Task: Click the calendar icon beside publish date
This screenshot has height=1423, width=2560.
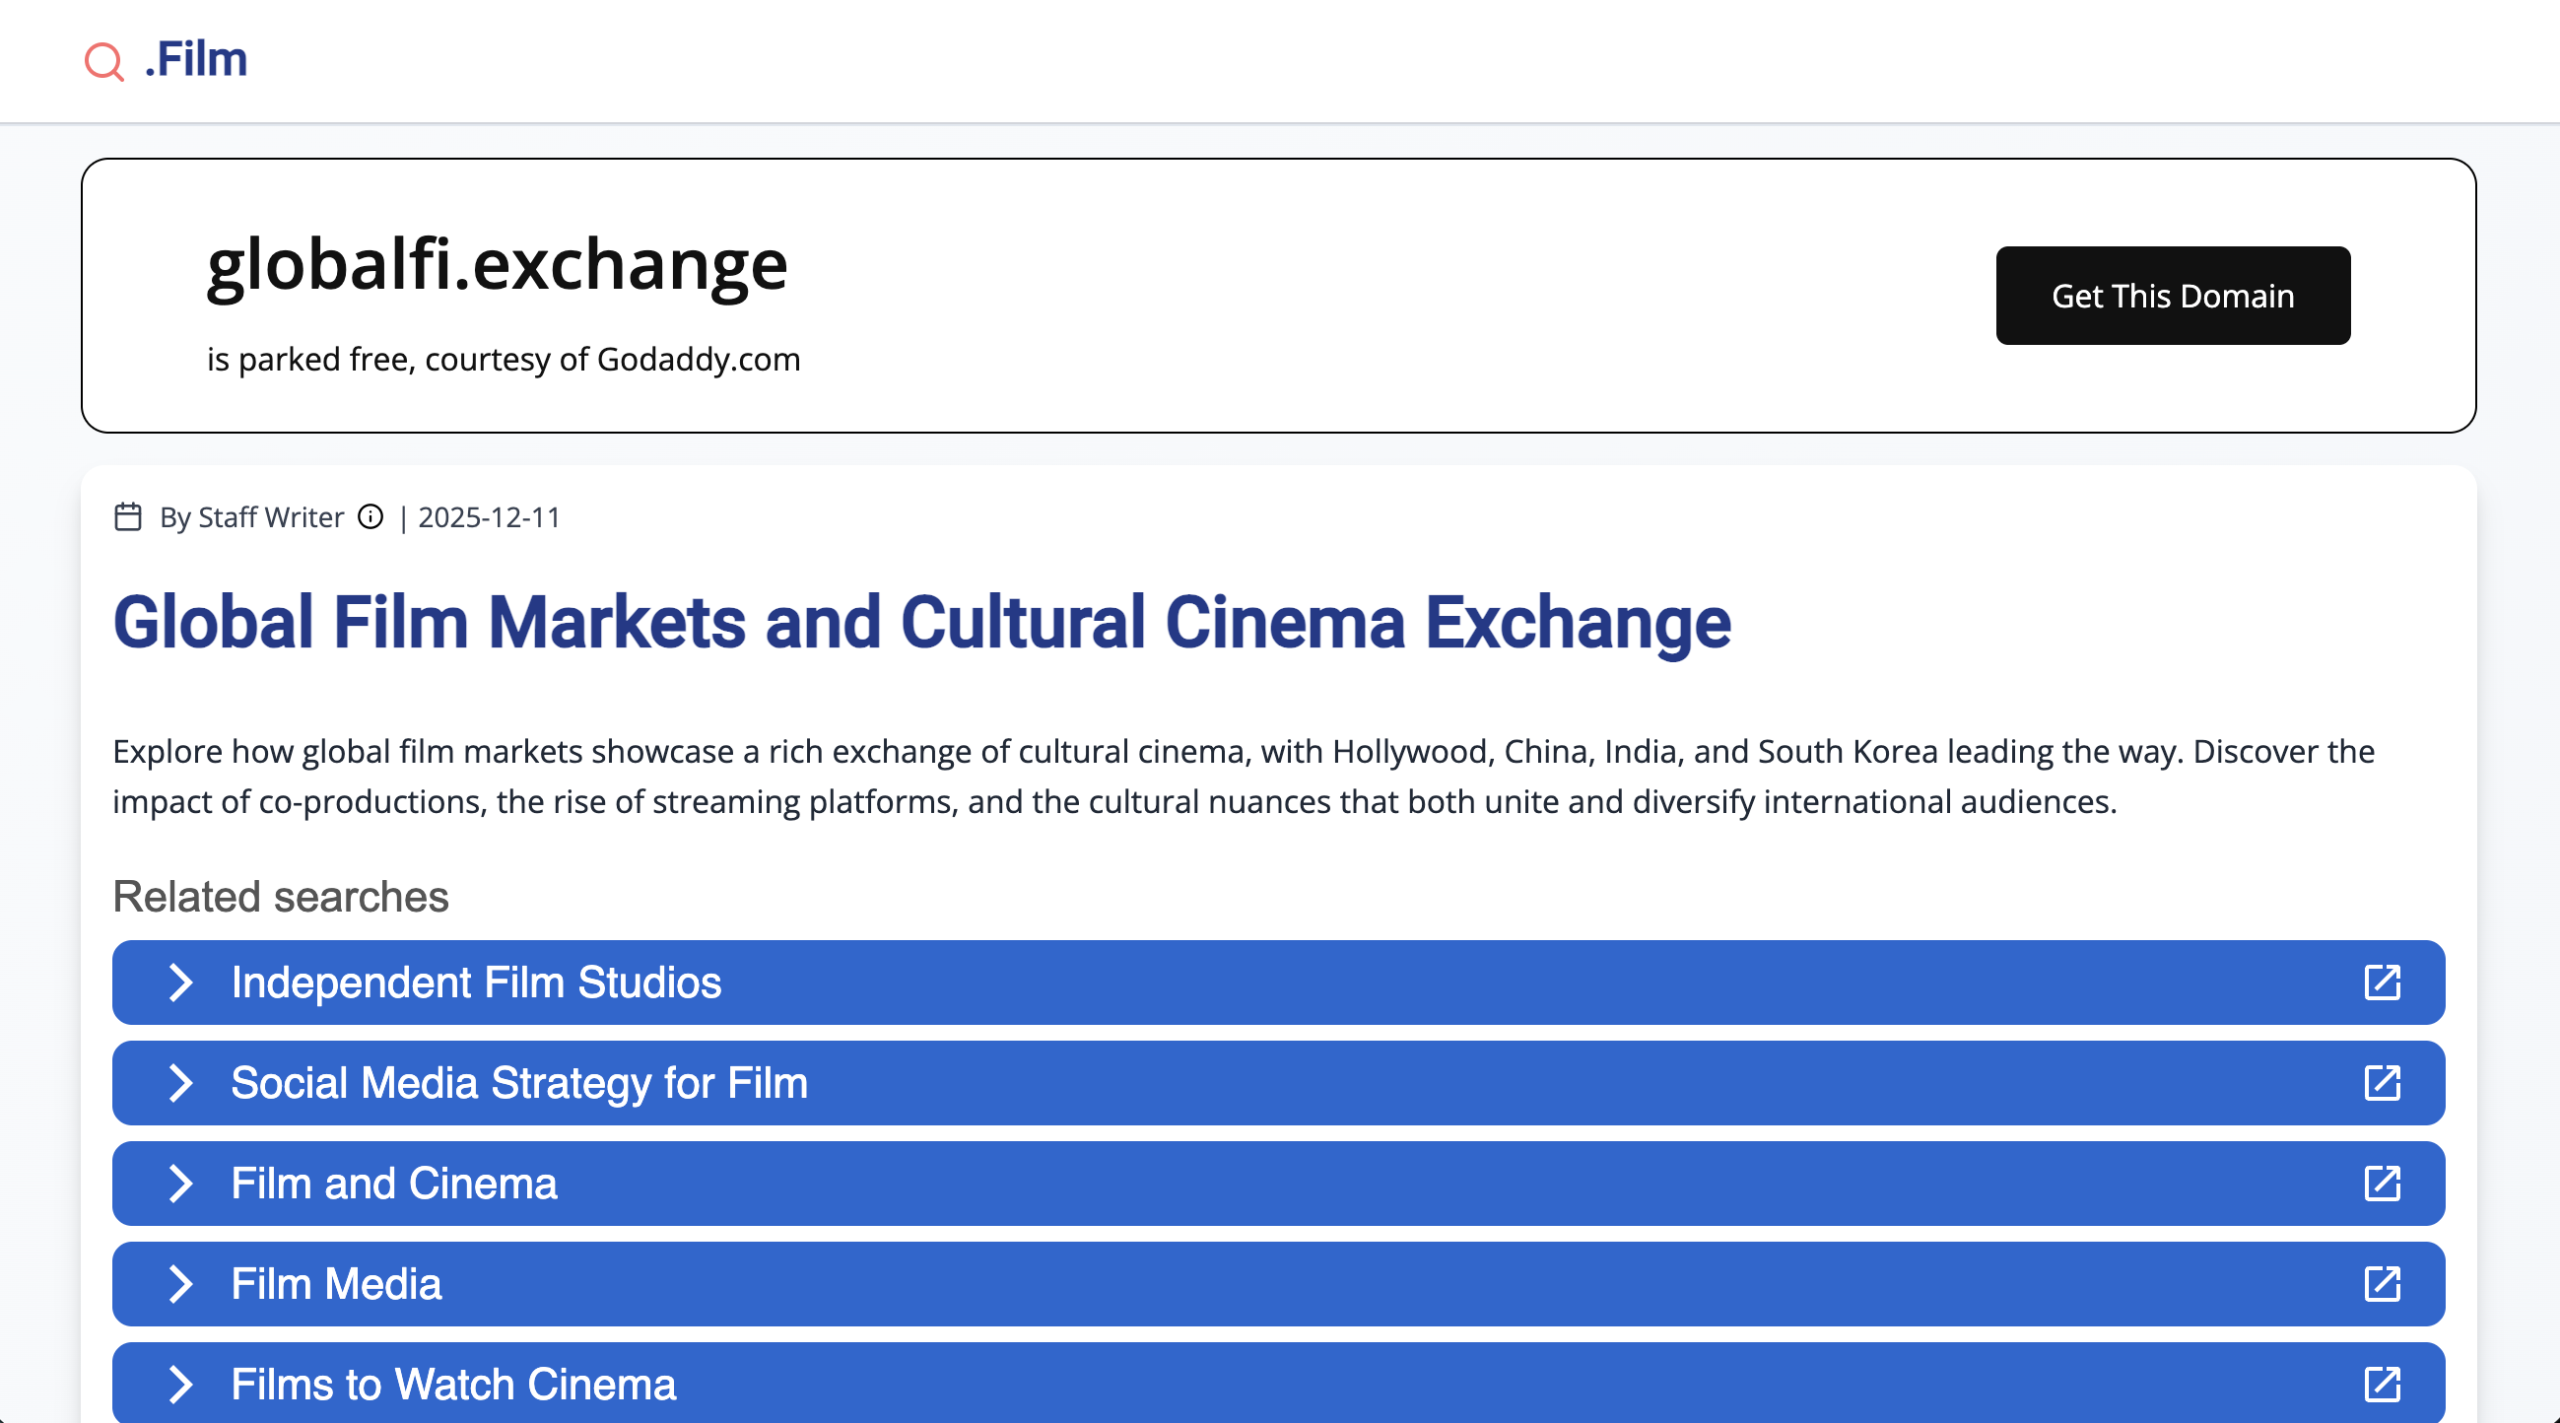Action: click(x=128, y=517)
